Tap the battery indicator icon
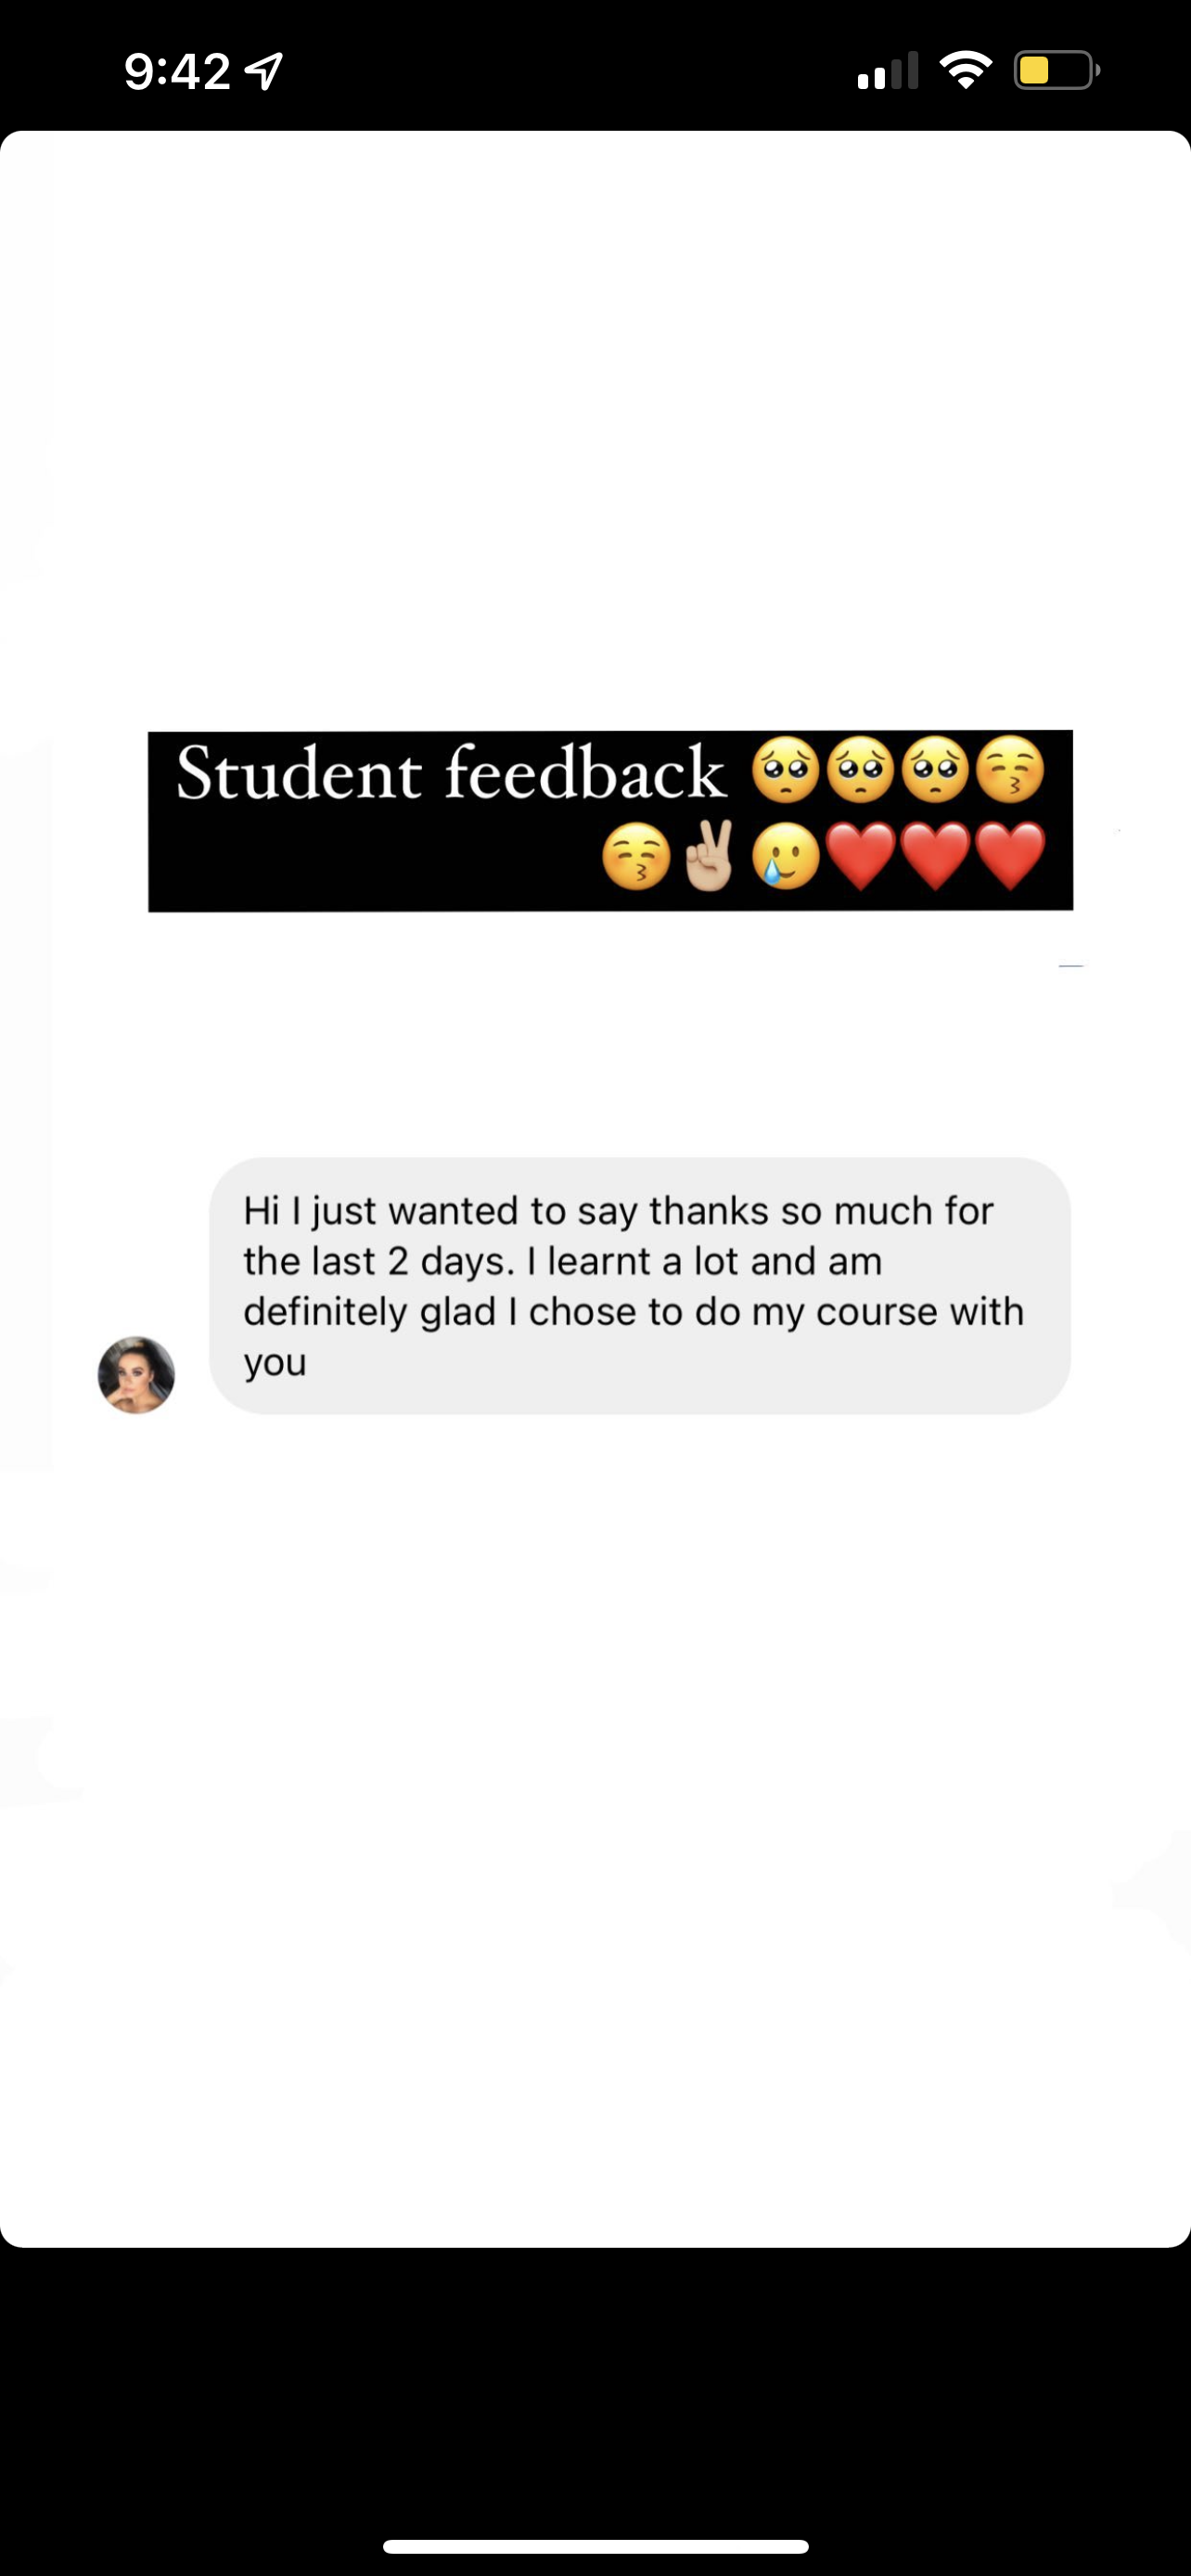This screenshot has height=2576, width=1191. (x=1057, y=70)
